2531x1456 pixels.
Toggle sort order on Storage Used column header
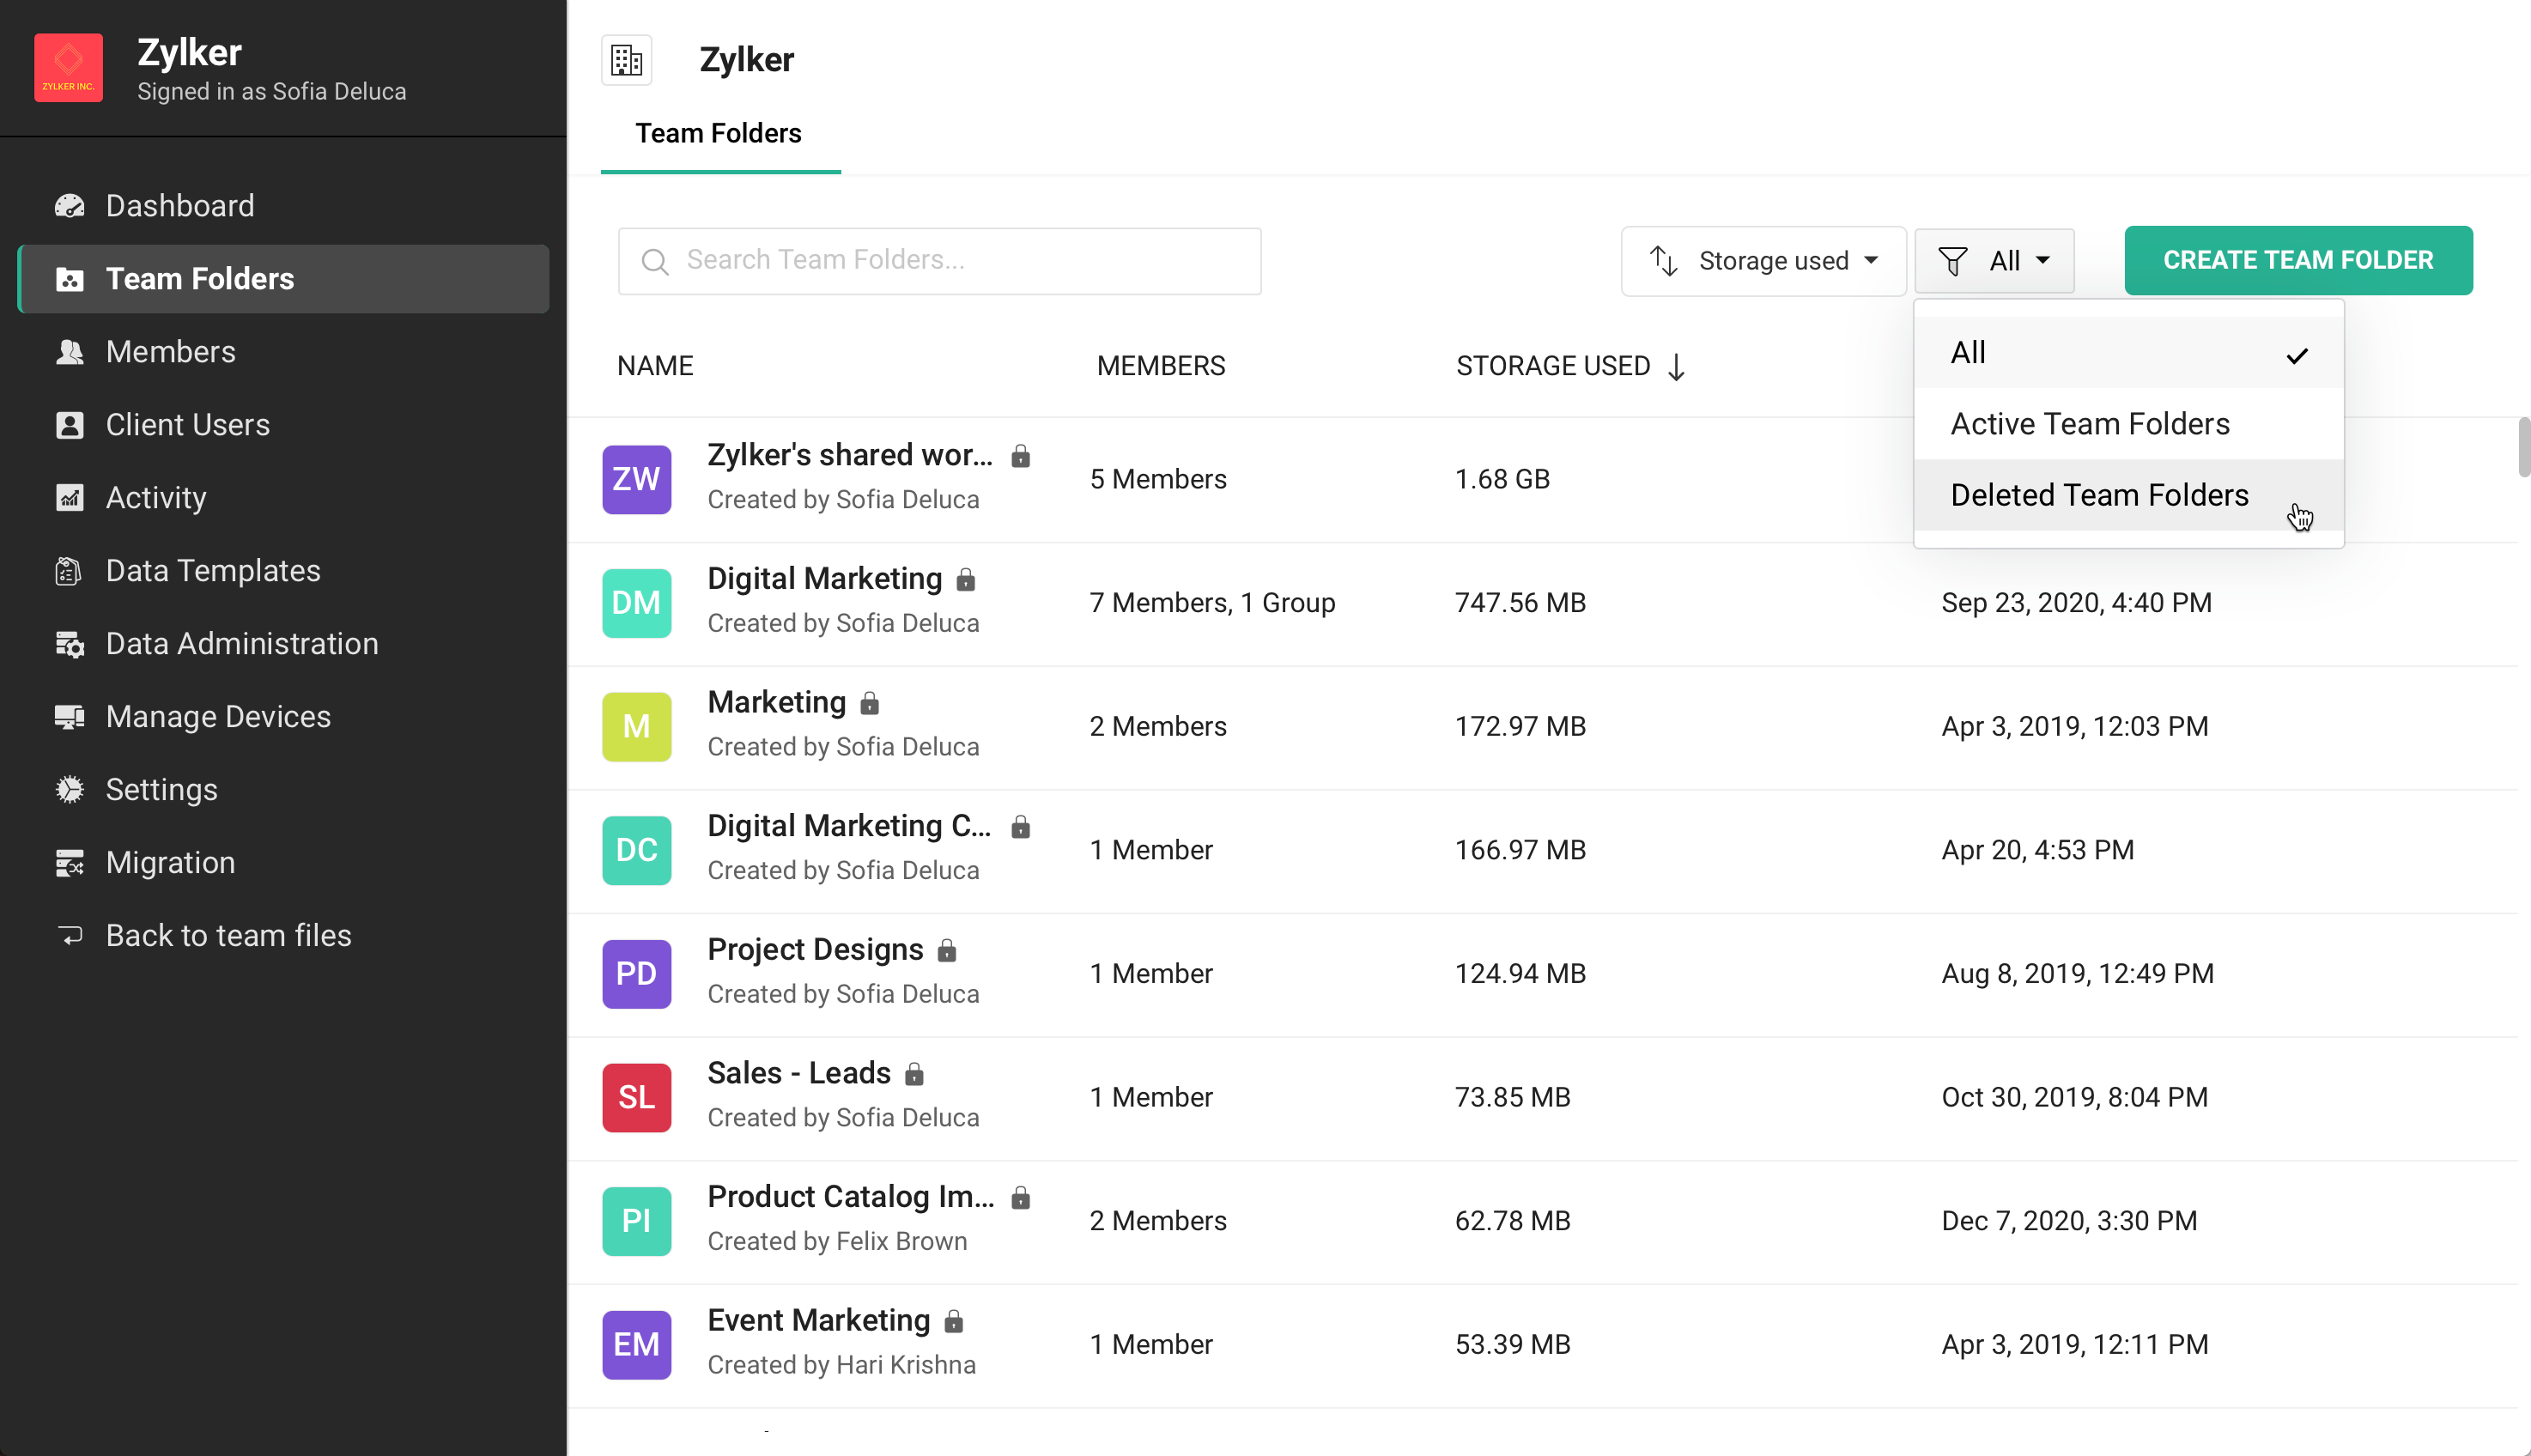(1570, 366)
